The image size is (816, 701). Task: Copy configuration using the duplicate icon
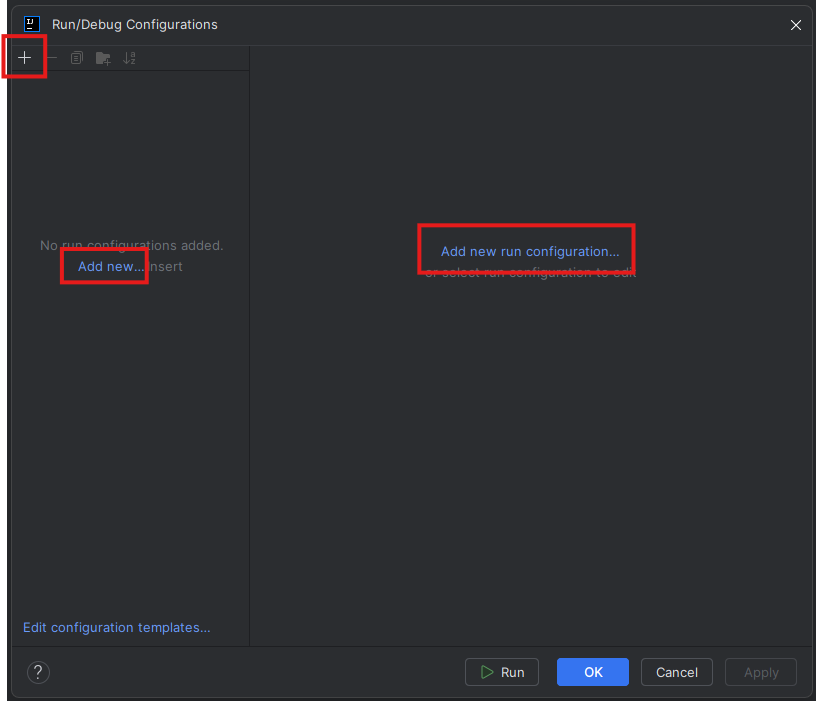(x=77, y=57)
